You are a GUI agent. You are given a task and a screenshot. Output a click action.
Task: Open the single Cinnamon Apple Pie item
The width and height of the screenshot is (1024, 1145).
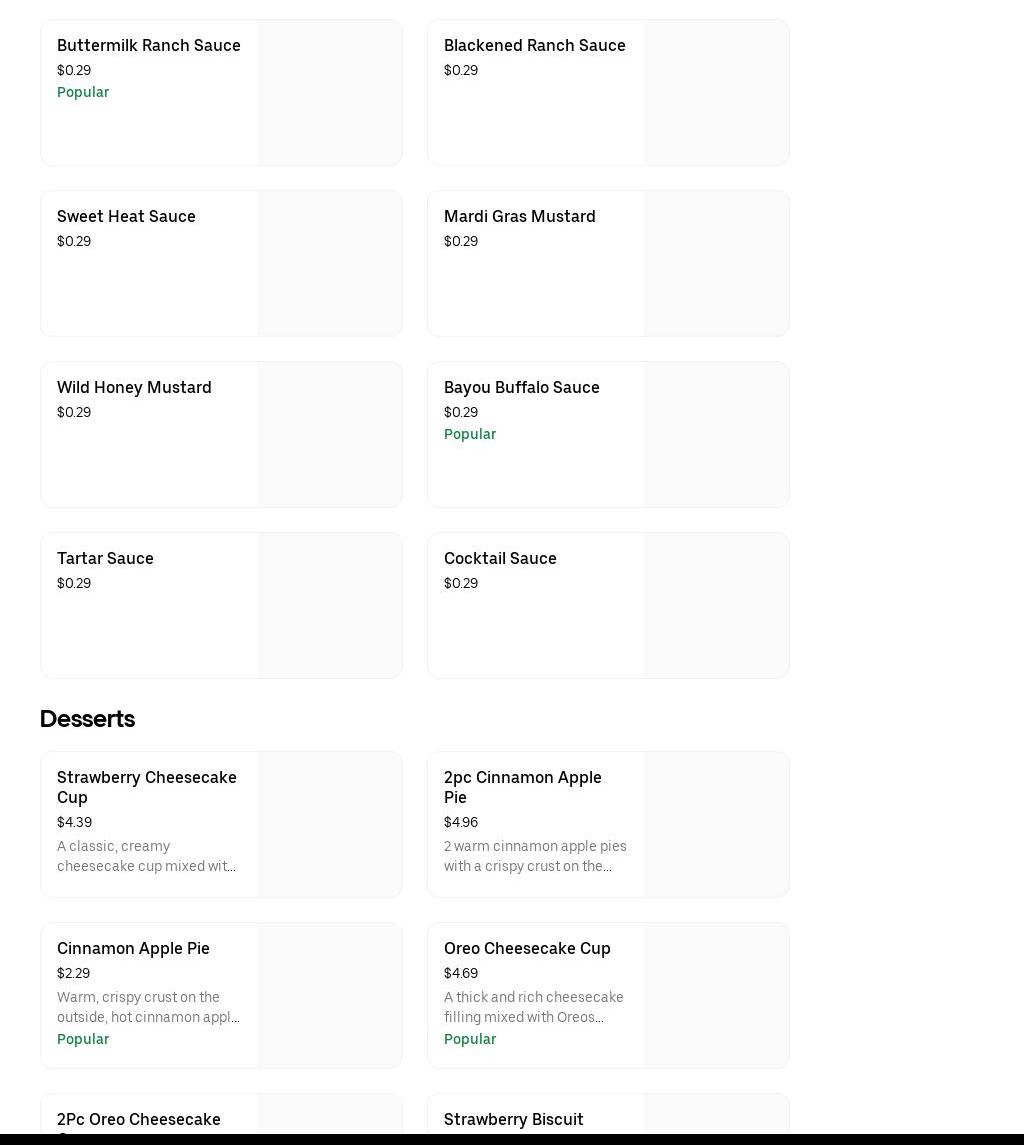pos(133,949)
